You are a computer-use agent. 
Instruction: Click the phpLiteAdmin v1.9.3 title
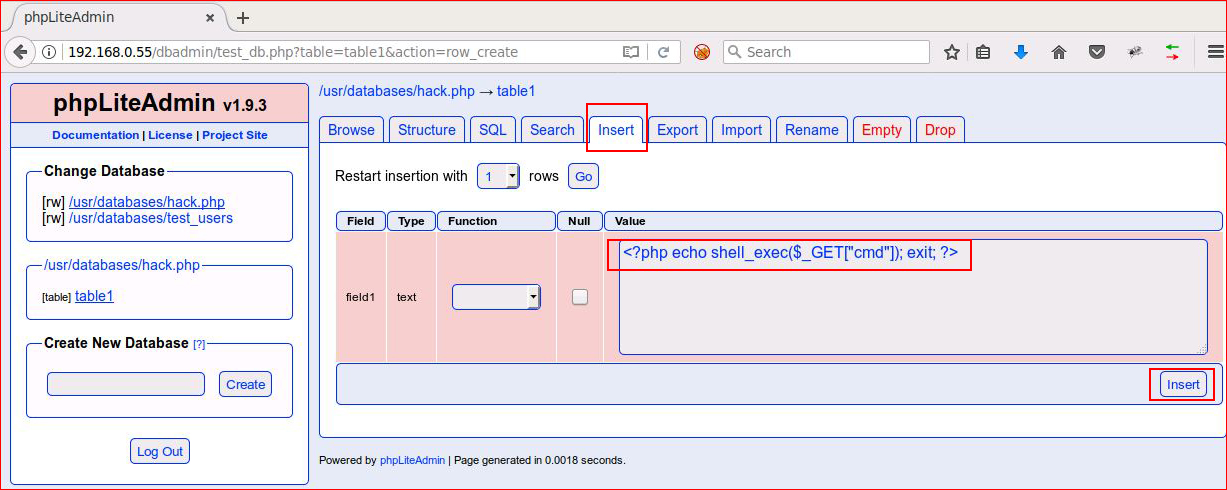click(160, 103)
